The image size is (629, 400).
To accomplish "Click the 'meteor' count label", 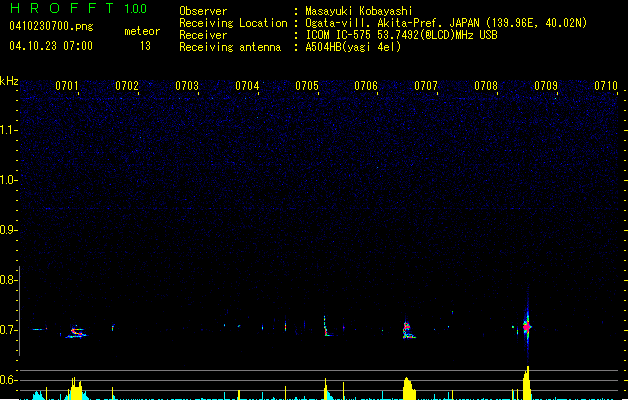I will tap(142, 31).
